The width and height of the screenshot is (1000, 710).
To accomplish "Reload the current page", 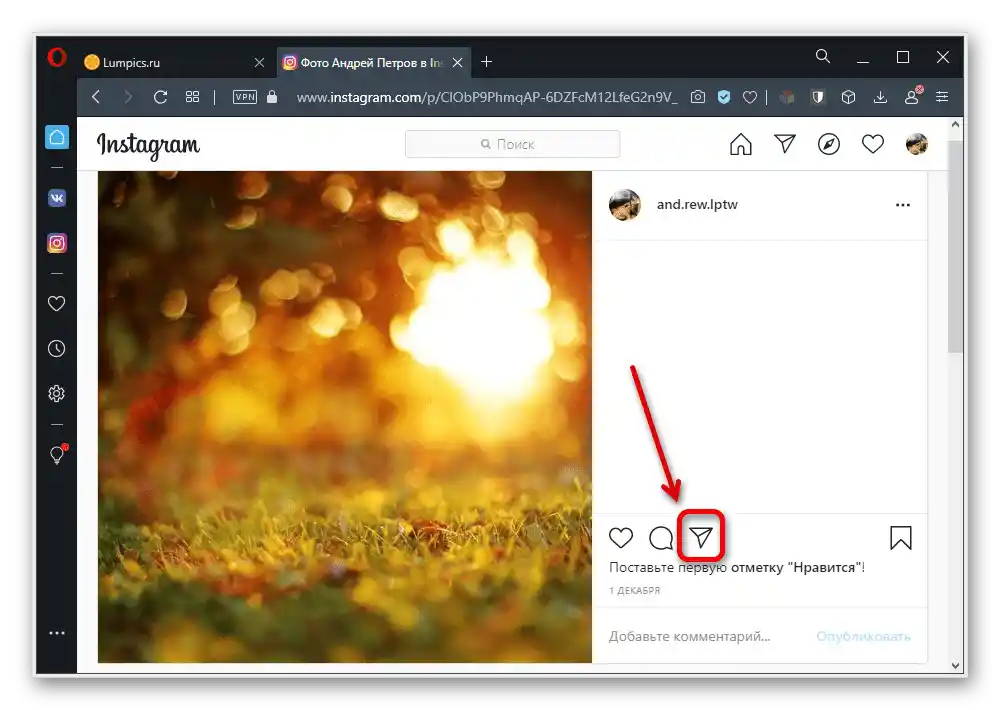I will point(160,97).
